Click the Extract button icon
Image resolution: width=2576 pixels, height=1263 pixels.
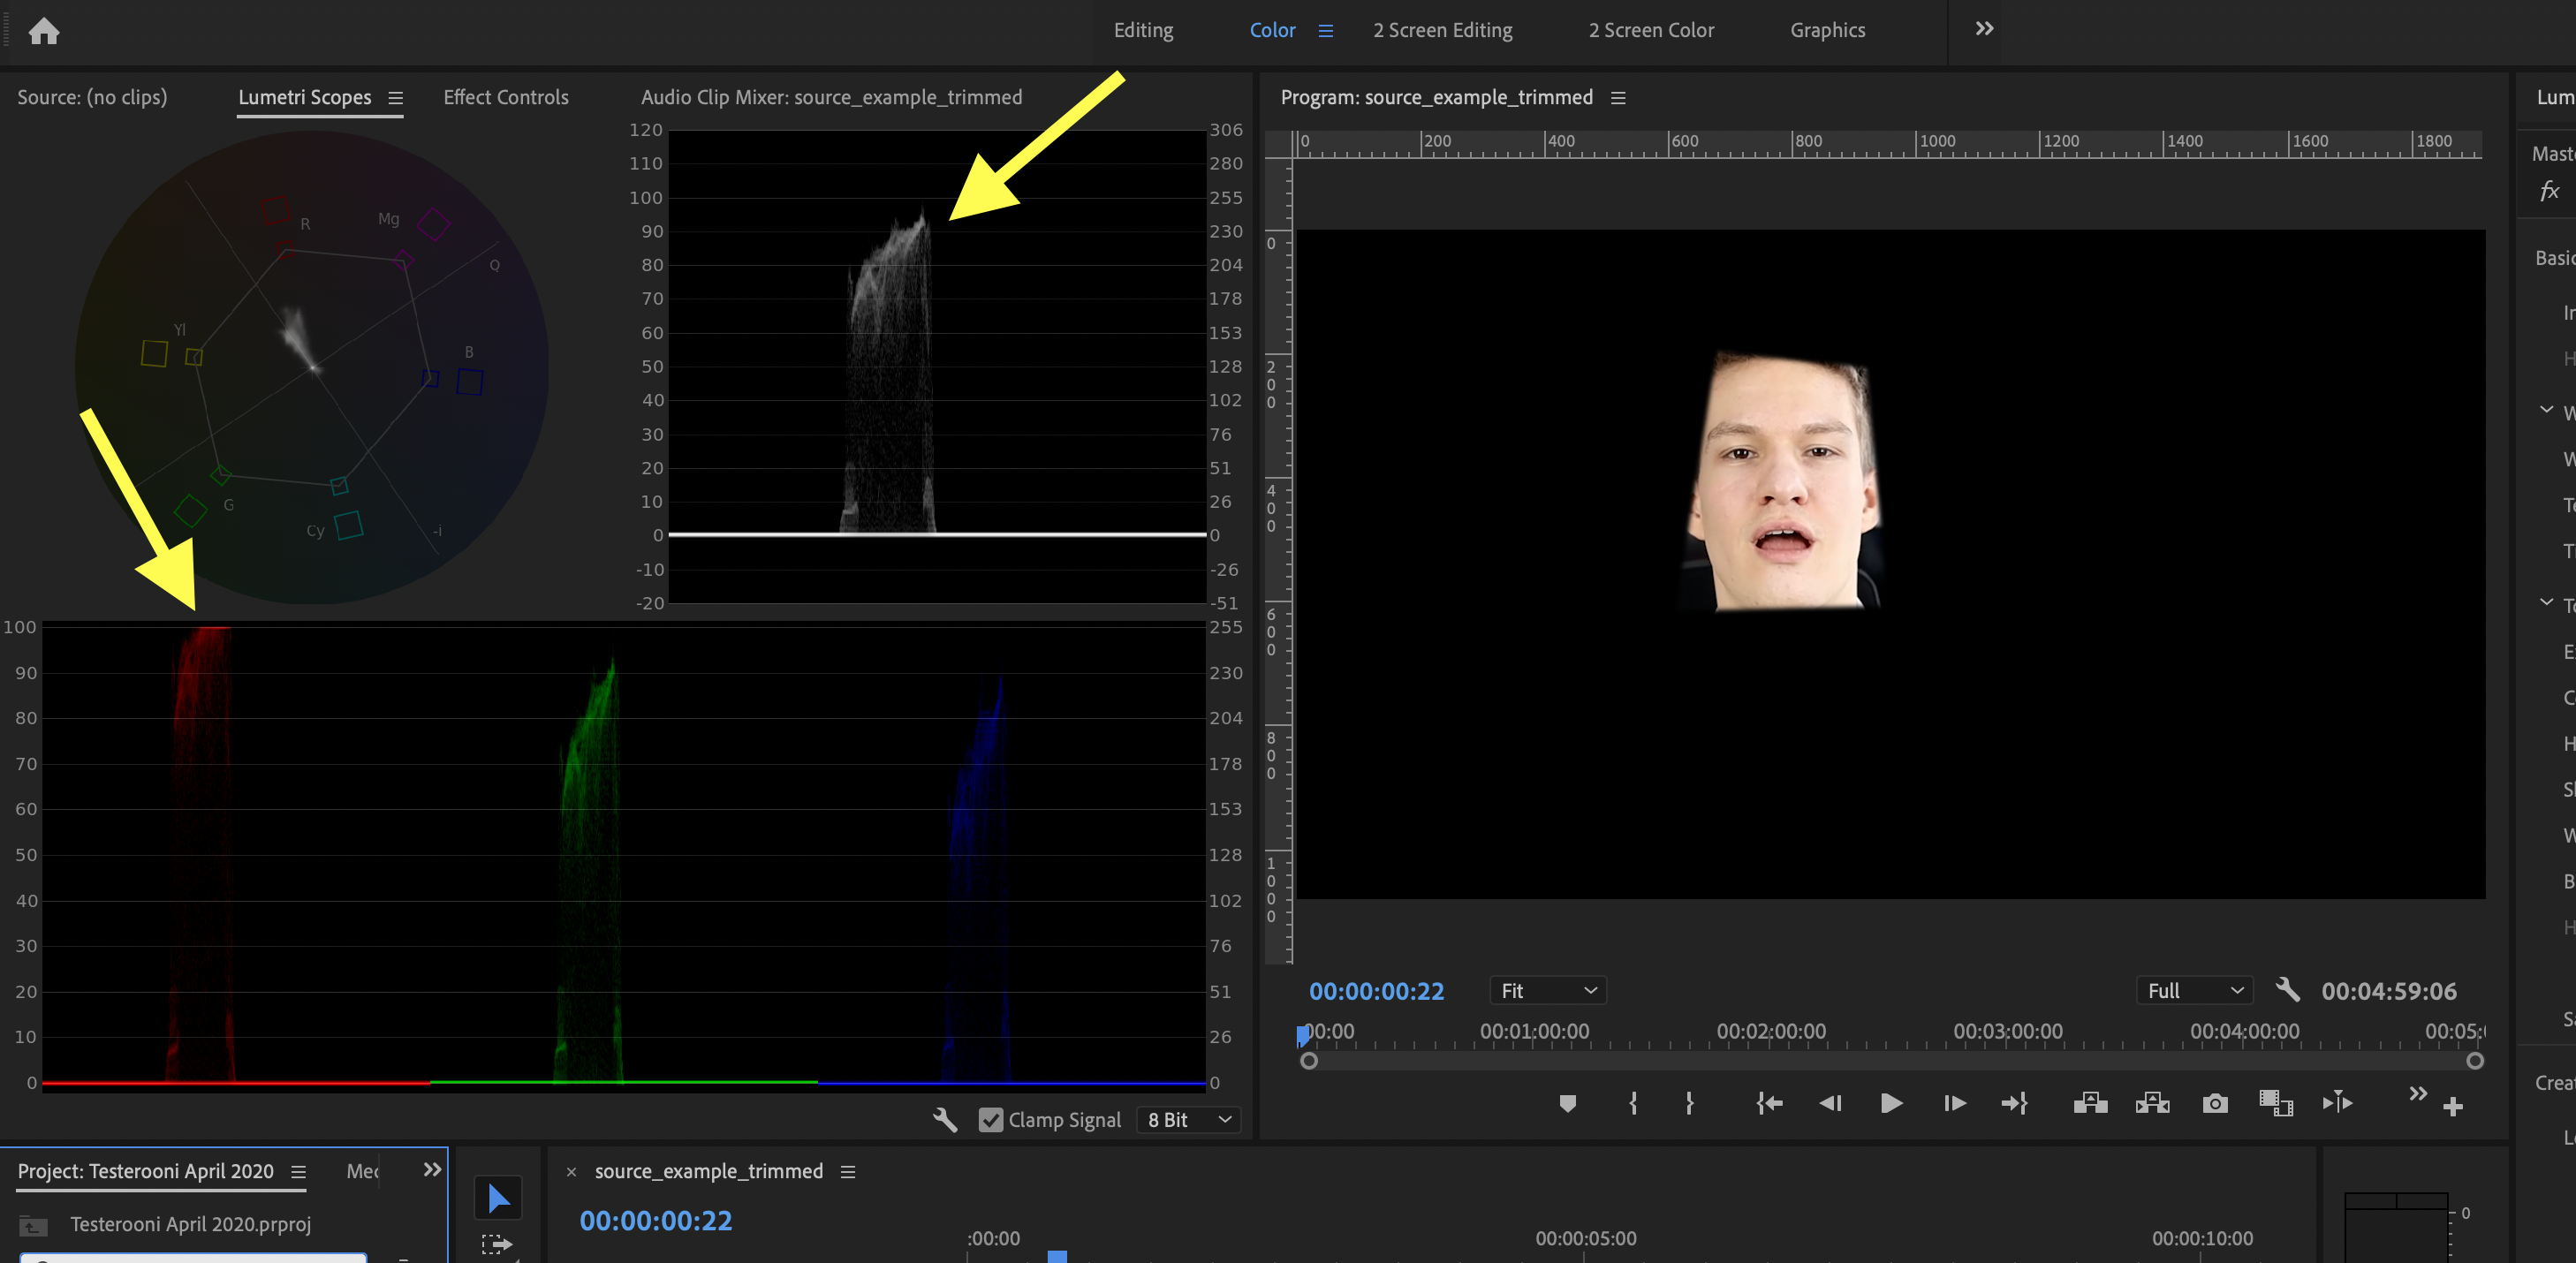(2152, 1103)
